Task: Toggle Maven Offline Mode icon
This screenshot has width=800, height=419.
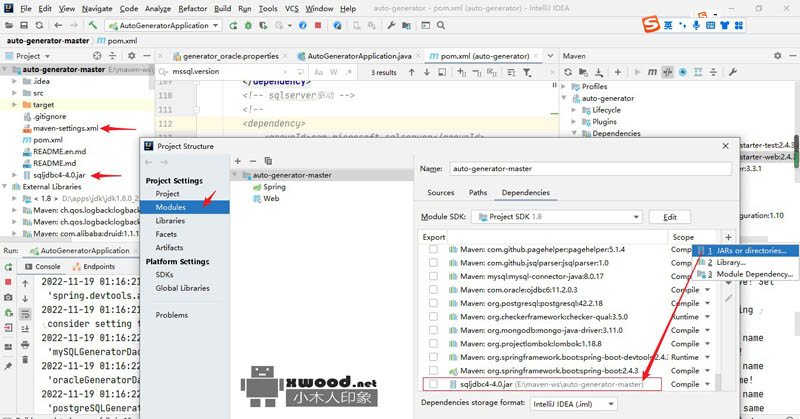Action: click(667, 72)
